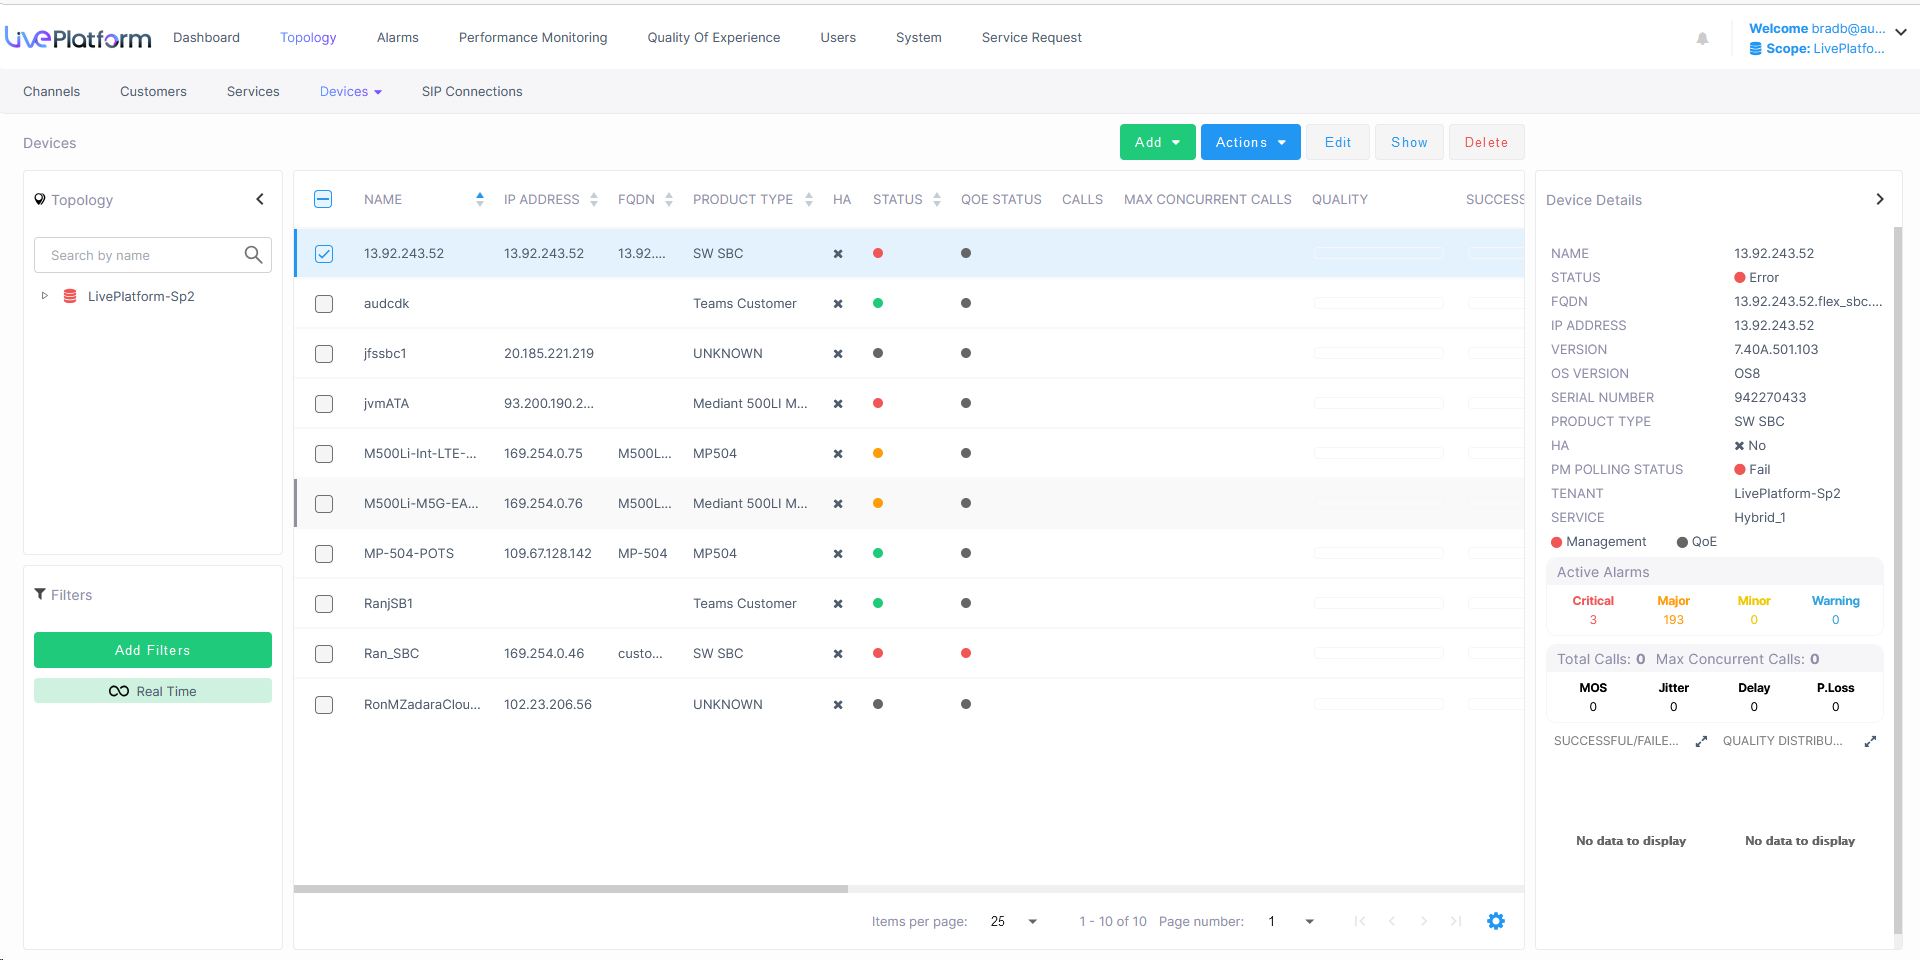Collapse the Device Details panel arrow

(x=1879, y=199)
